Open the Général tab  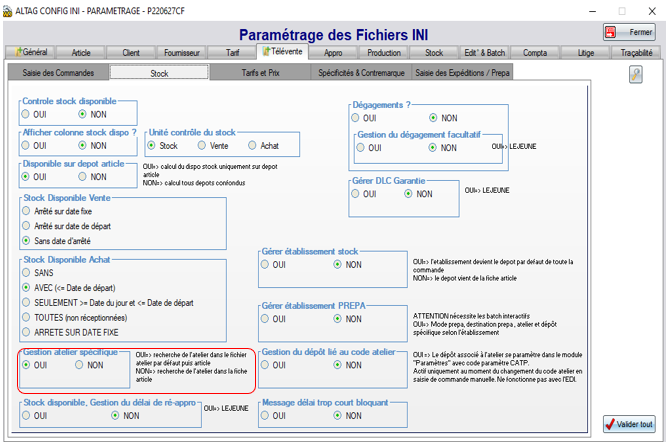tap(30, 52)
